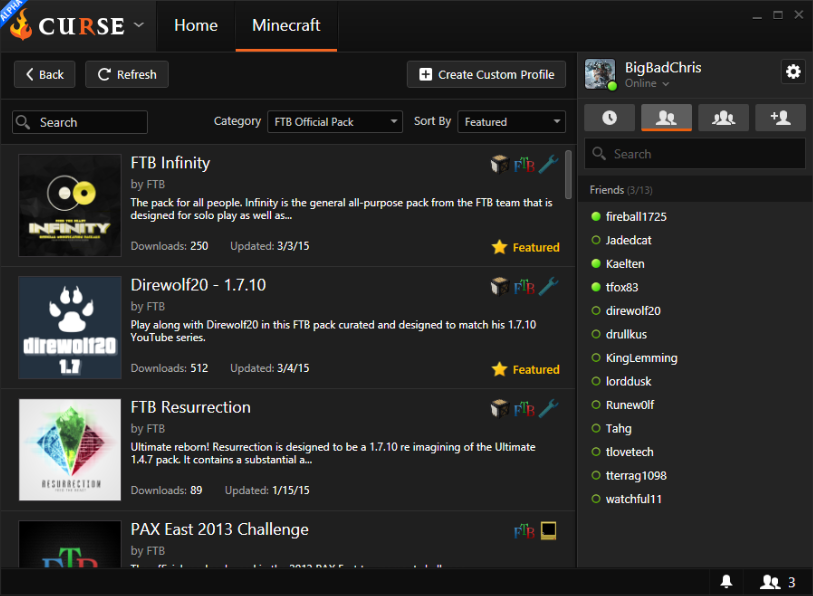This screenshot has width=813, height=596.
Task: Click the FTB logo icon on Direwolf20 pack
Action: click(x=524, y=287)
